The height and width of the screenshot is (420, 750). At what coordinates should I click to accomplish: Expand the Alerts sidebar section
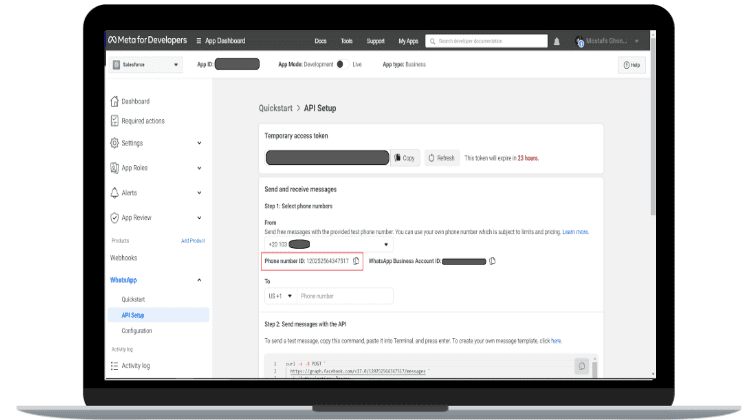click(x=199, y=193)
